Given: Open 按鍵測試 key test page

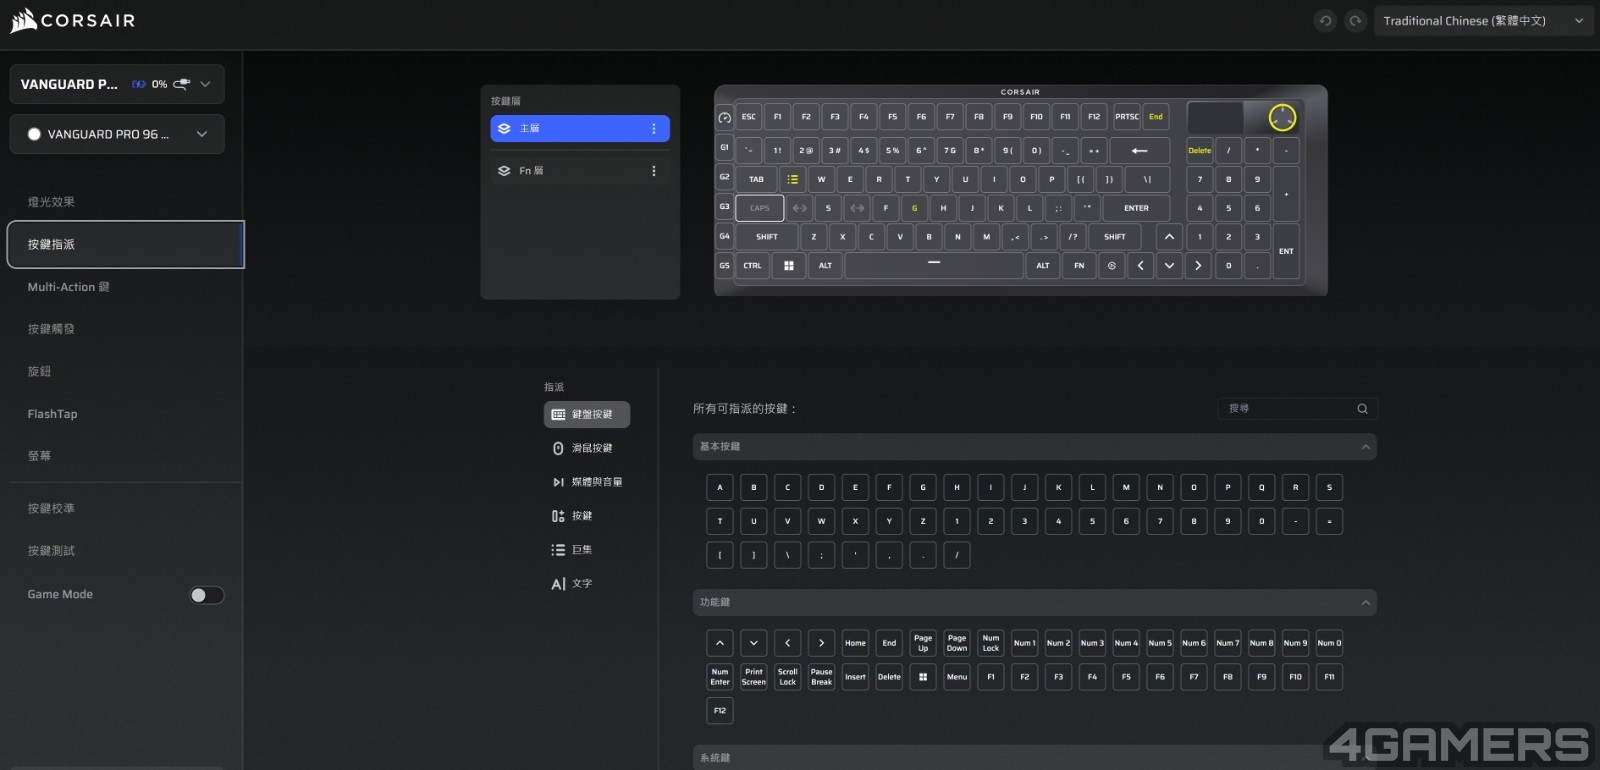Looking at the screenshot, I should pyautogui.click(x=51, y=551).
